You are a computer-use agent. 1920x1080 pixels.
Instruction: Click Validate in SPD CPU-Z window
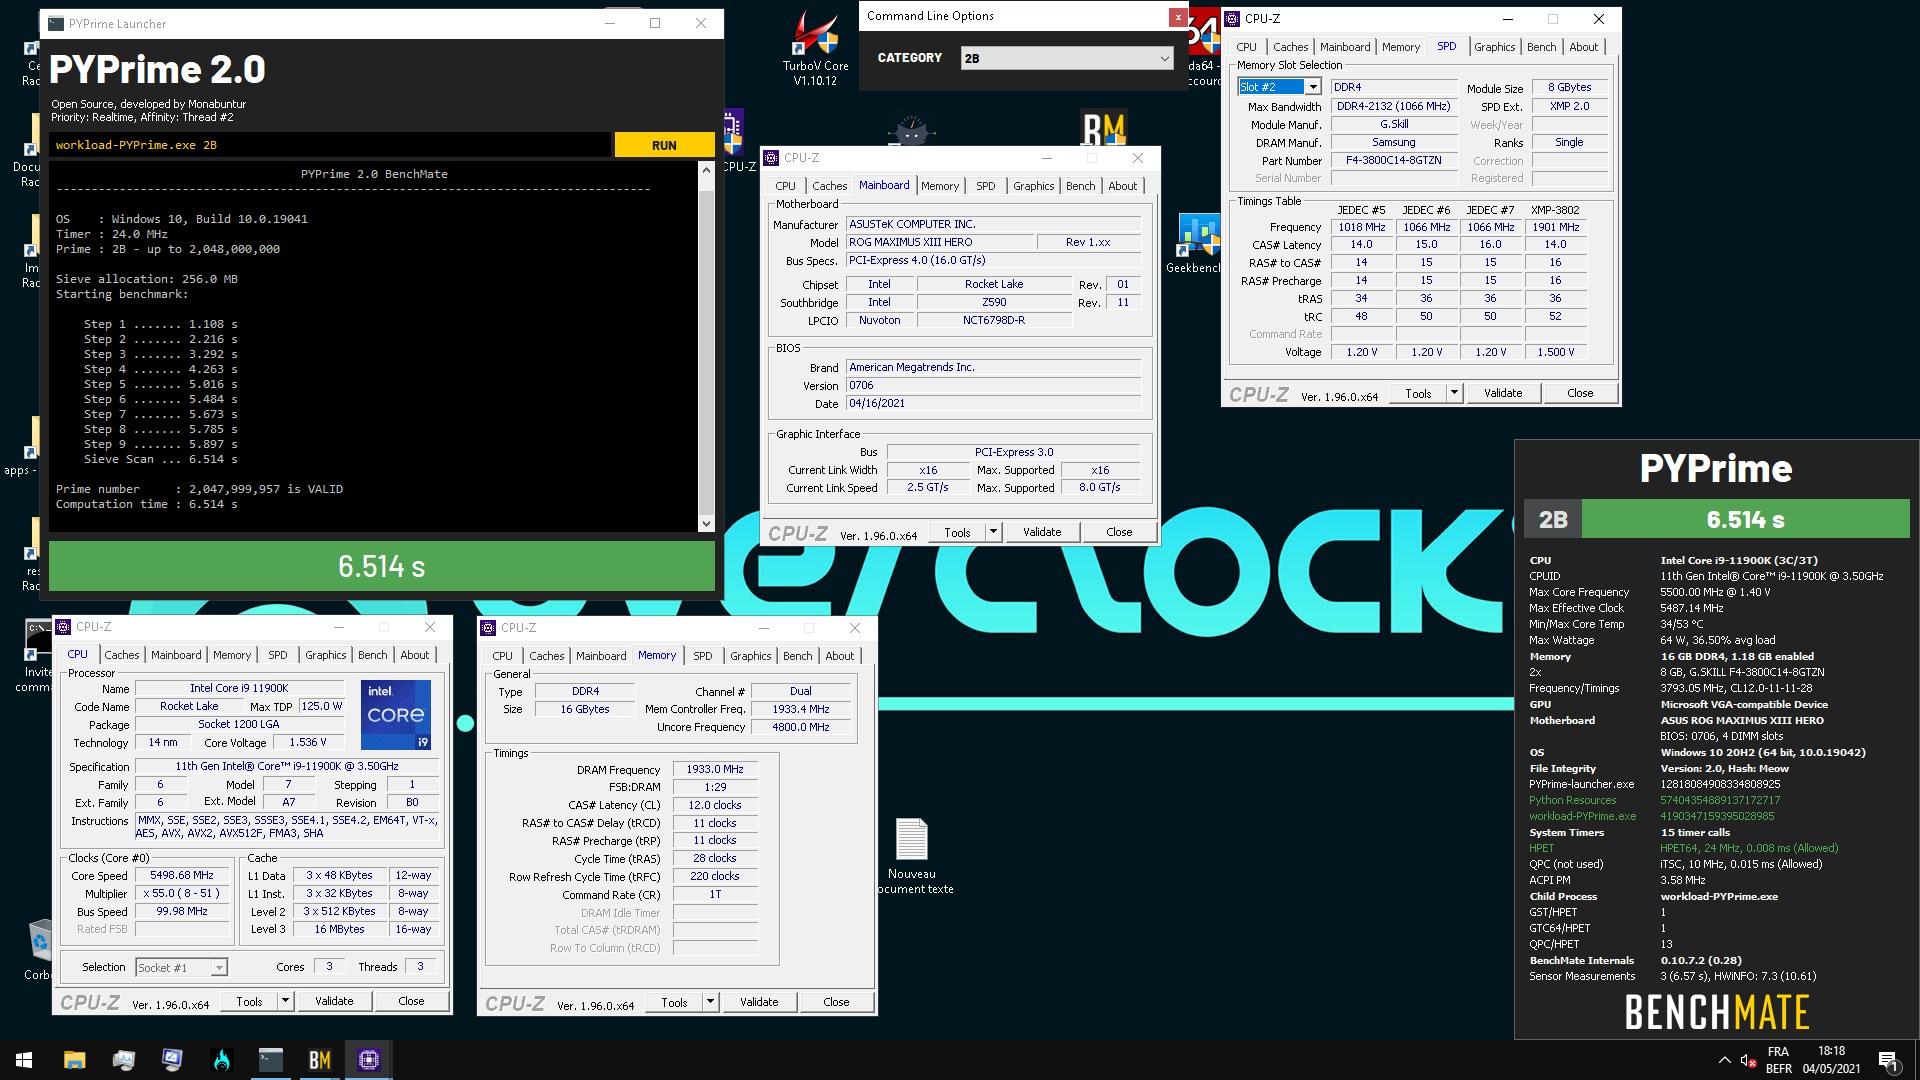1503,393
